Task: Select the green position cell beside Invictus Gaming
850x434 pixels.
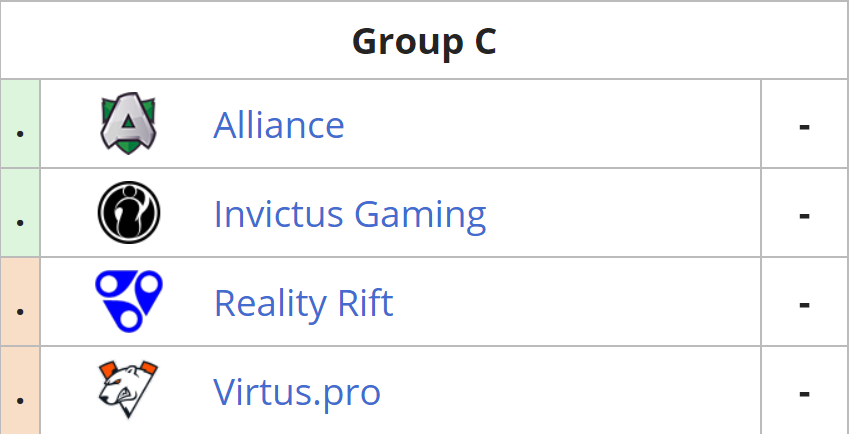Action: click(20, 212)
